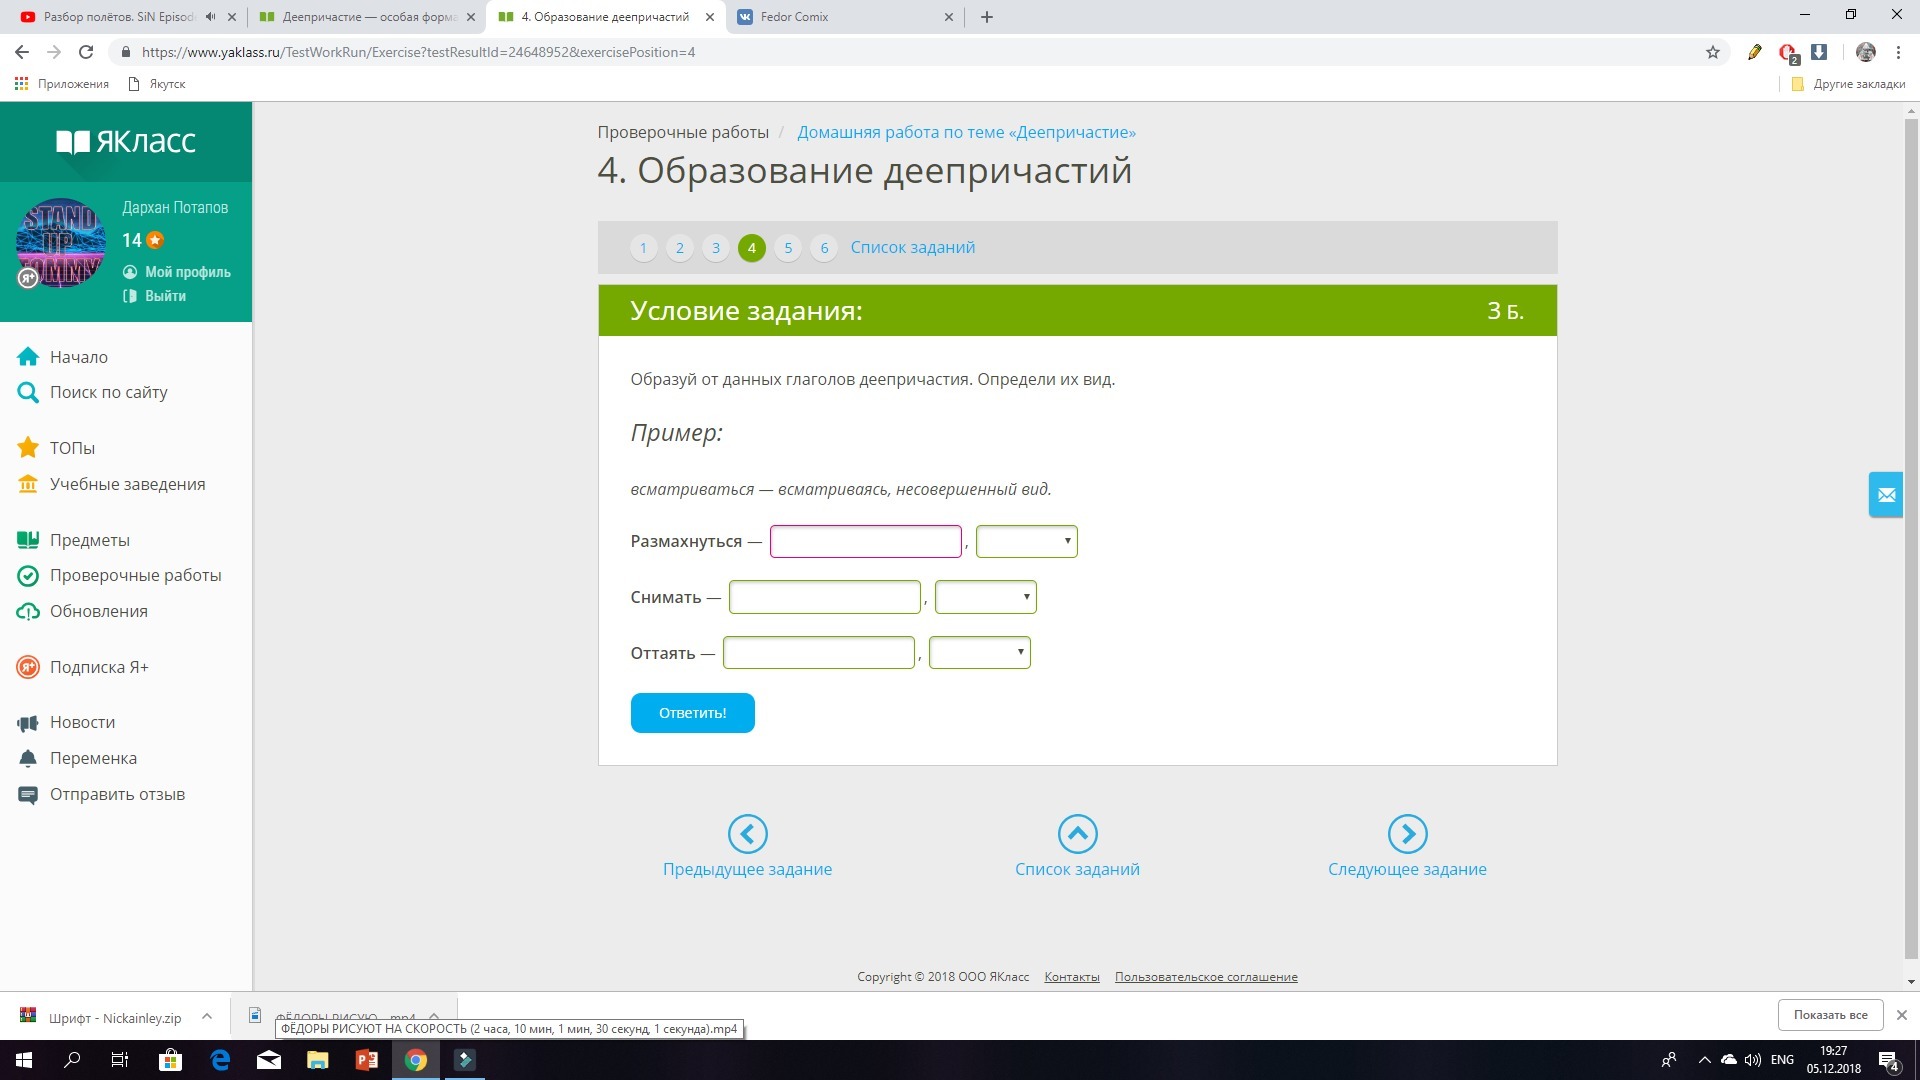Focus the Размахнуться answer field
Screen dimensions: 1920x1080
866,541
